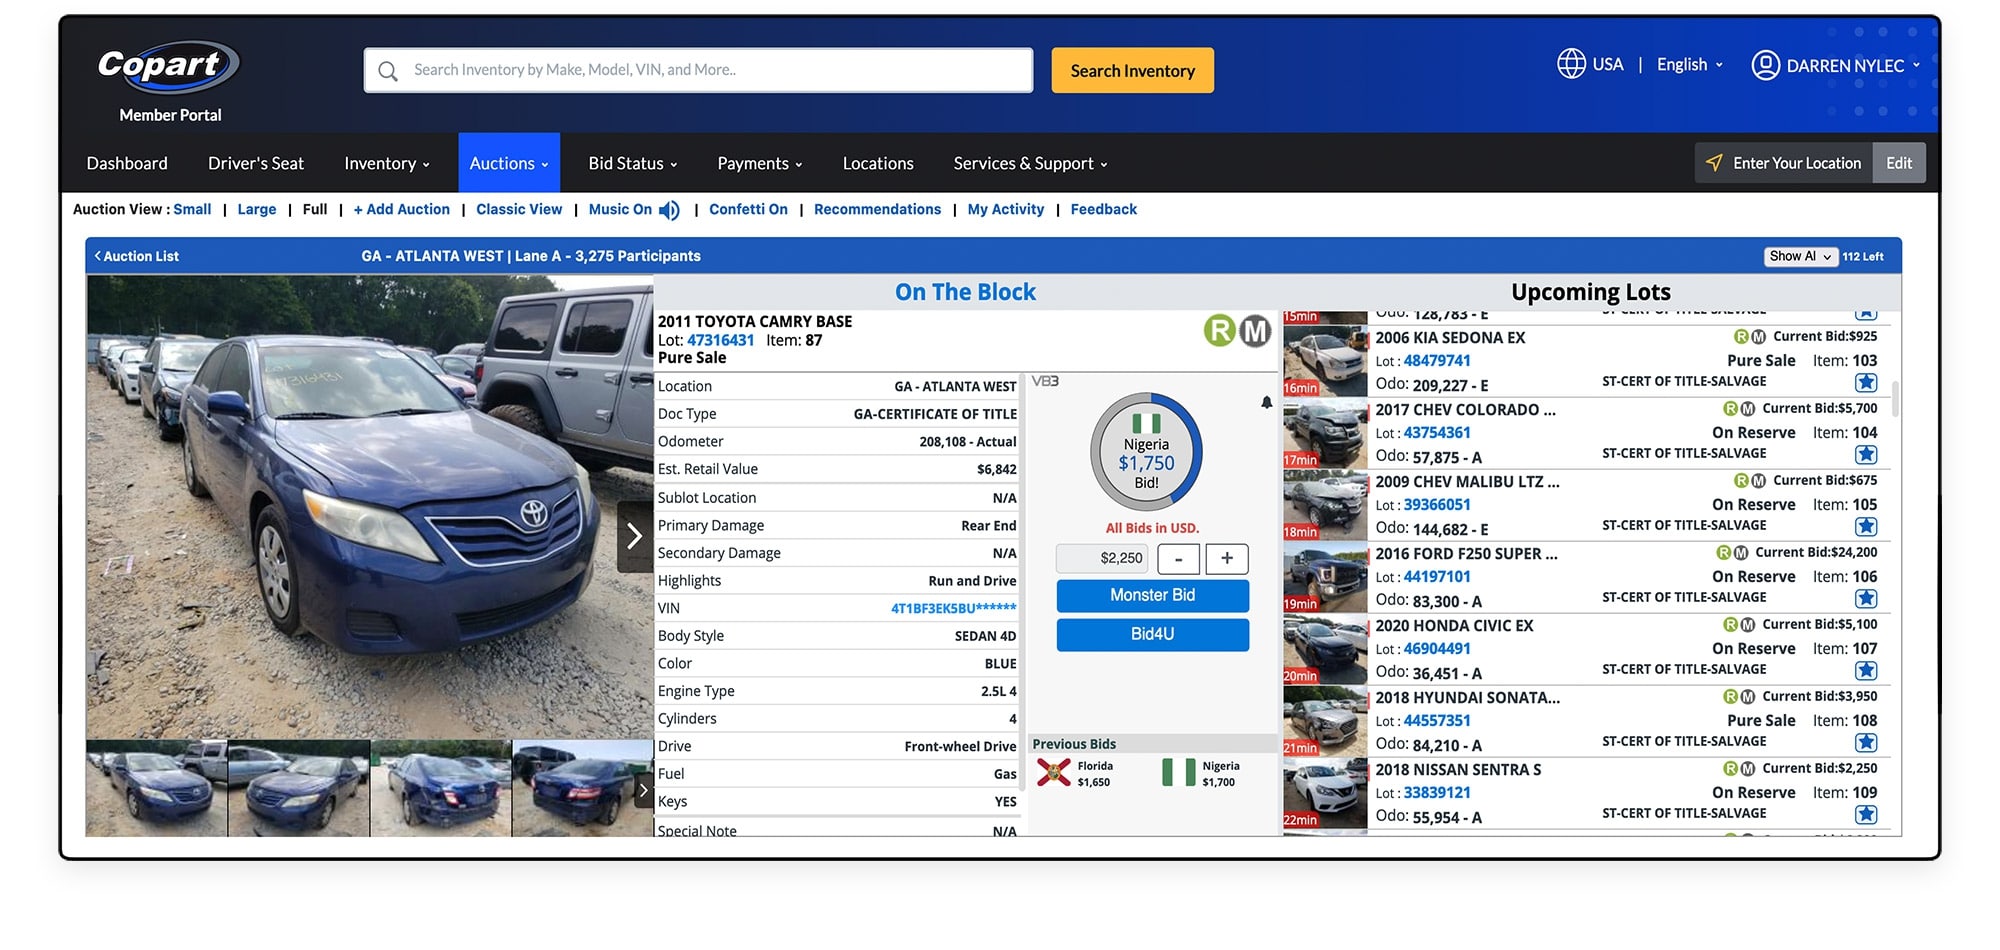Open the Locations menu item

[877, 164]
